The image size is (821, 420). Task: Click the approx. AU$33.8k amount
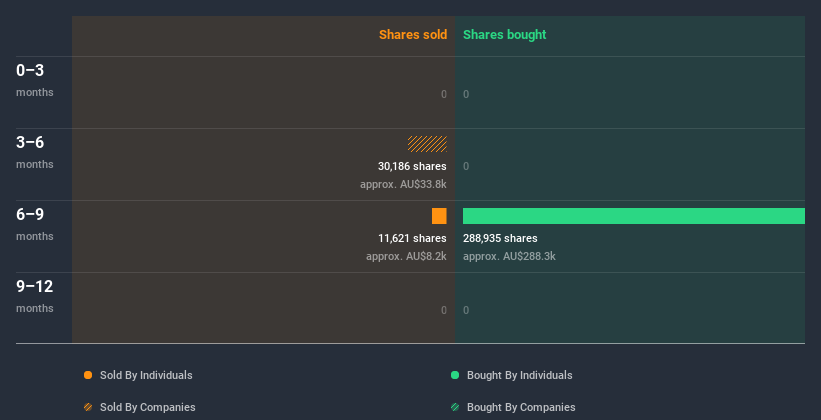pyautogui.click(x=403, y=184)
